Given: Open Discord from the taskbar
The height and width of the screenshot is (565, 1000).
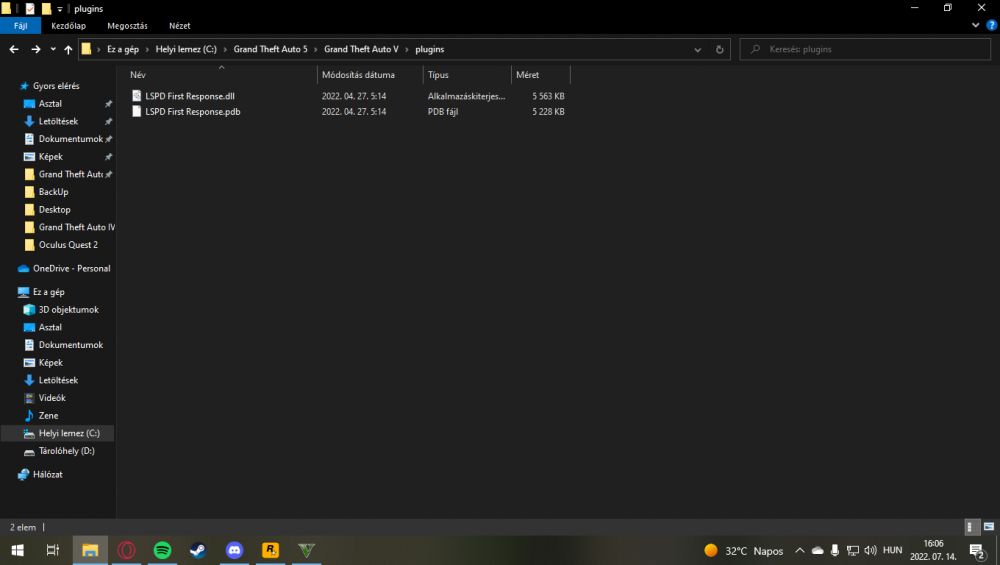Looking at the screenshot, I should 234,550.
